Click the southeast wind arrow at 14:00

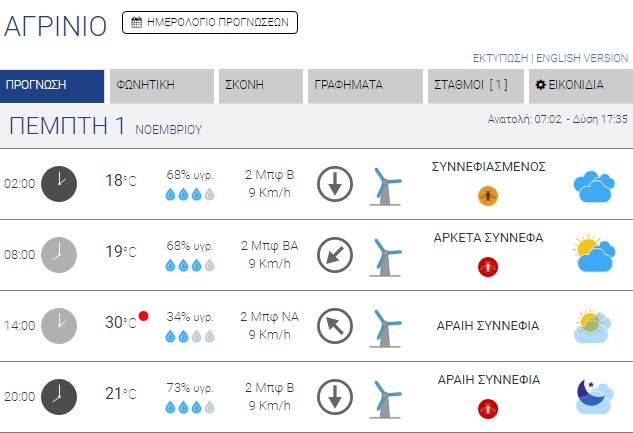coord(335,325)
